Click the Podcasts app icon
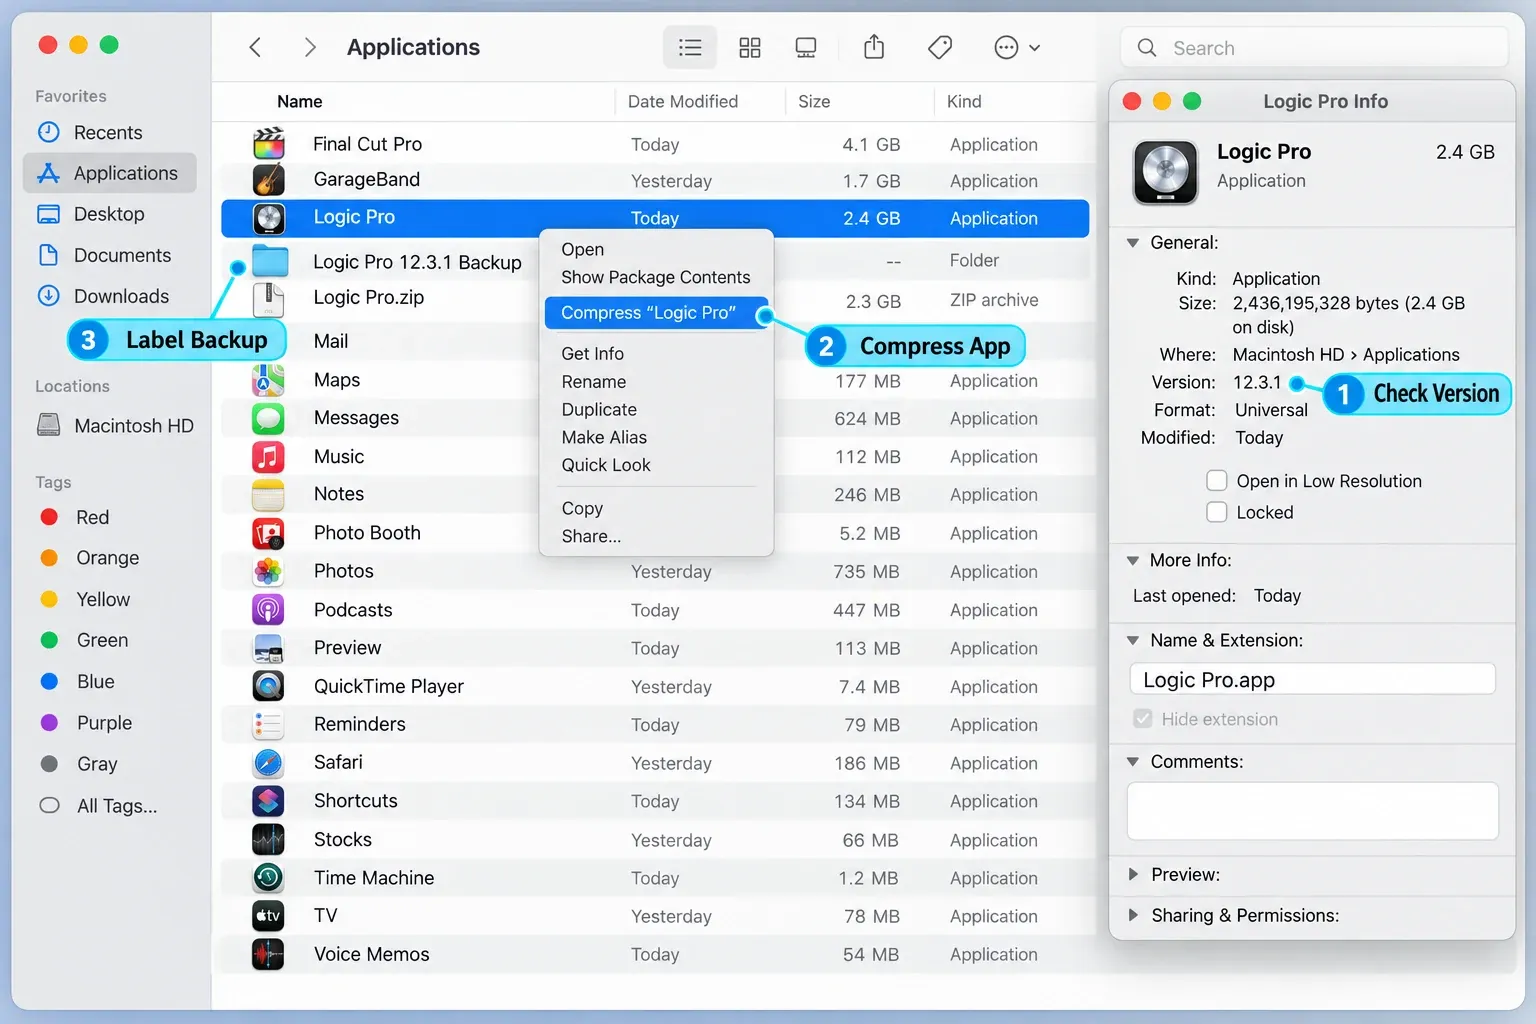The image size is (1536, 1024). pos(268,610)
